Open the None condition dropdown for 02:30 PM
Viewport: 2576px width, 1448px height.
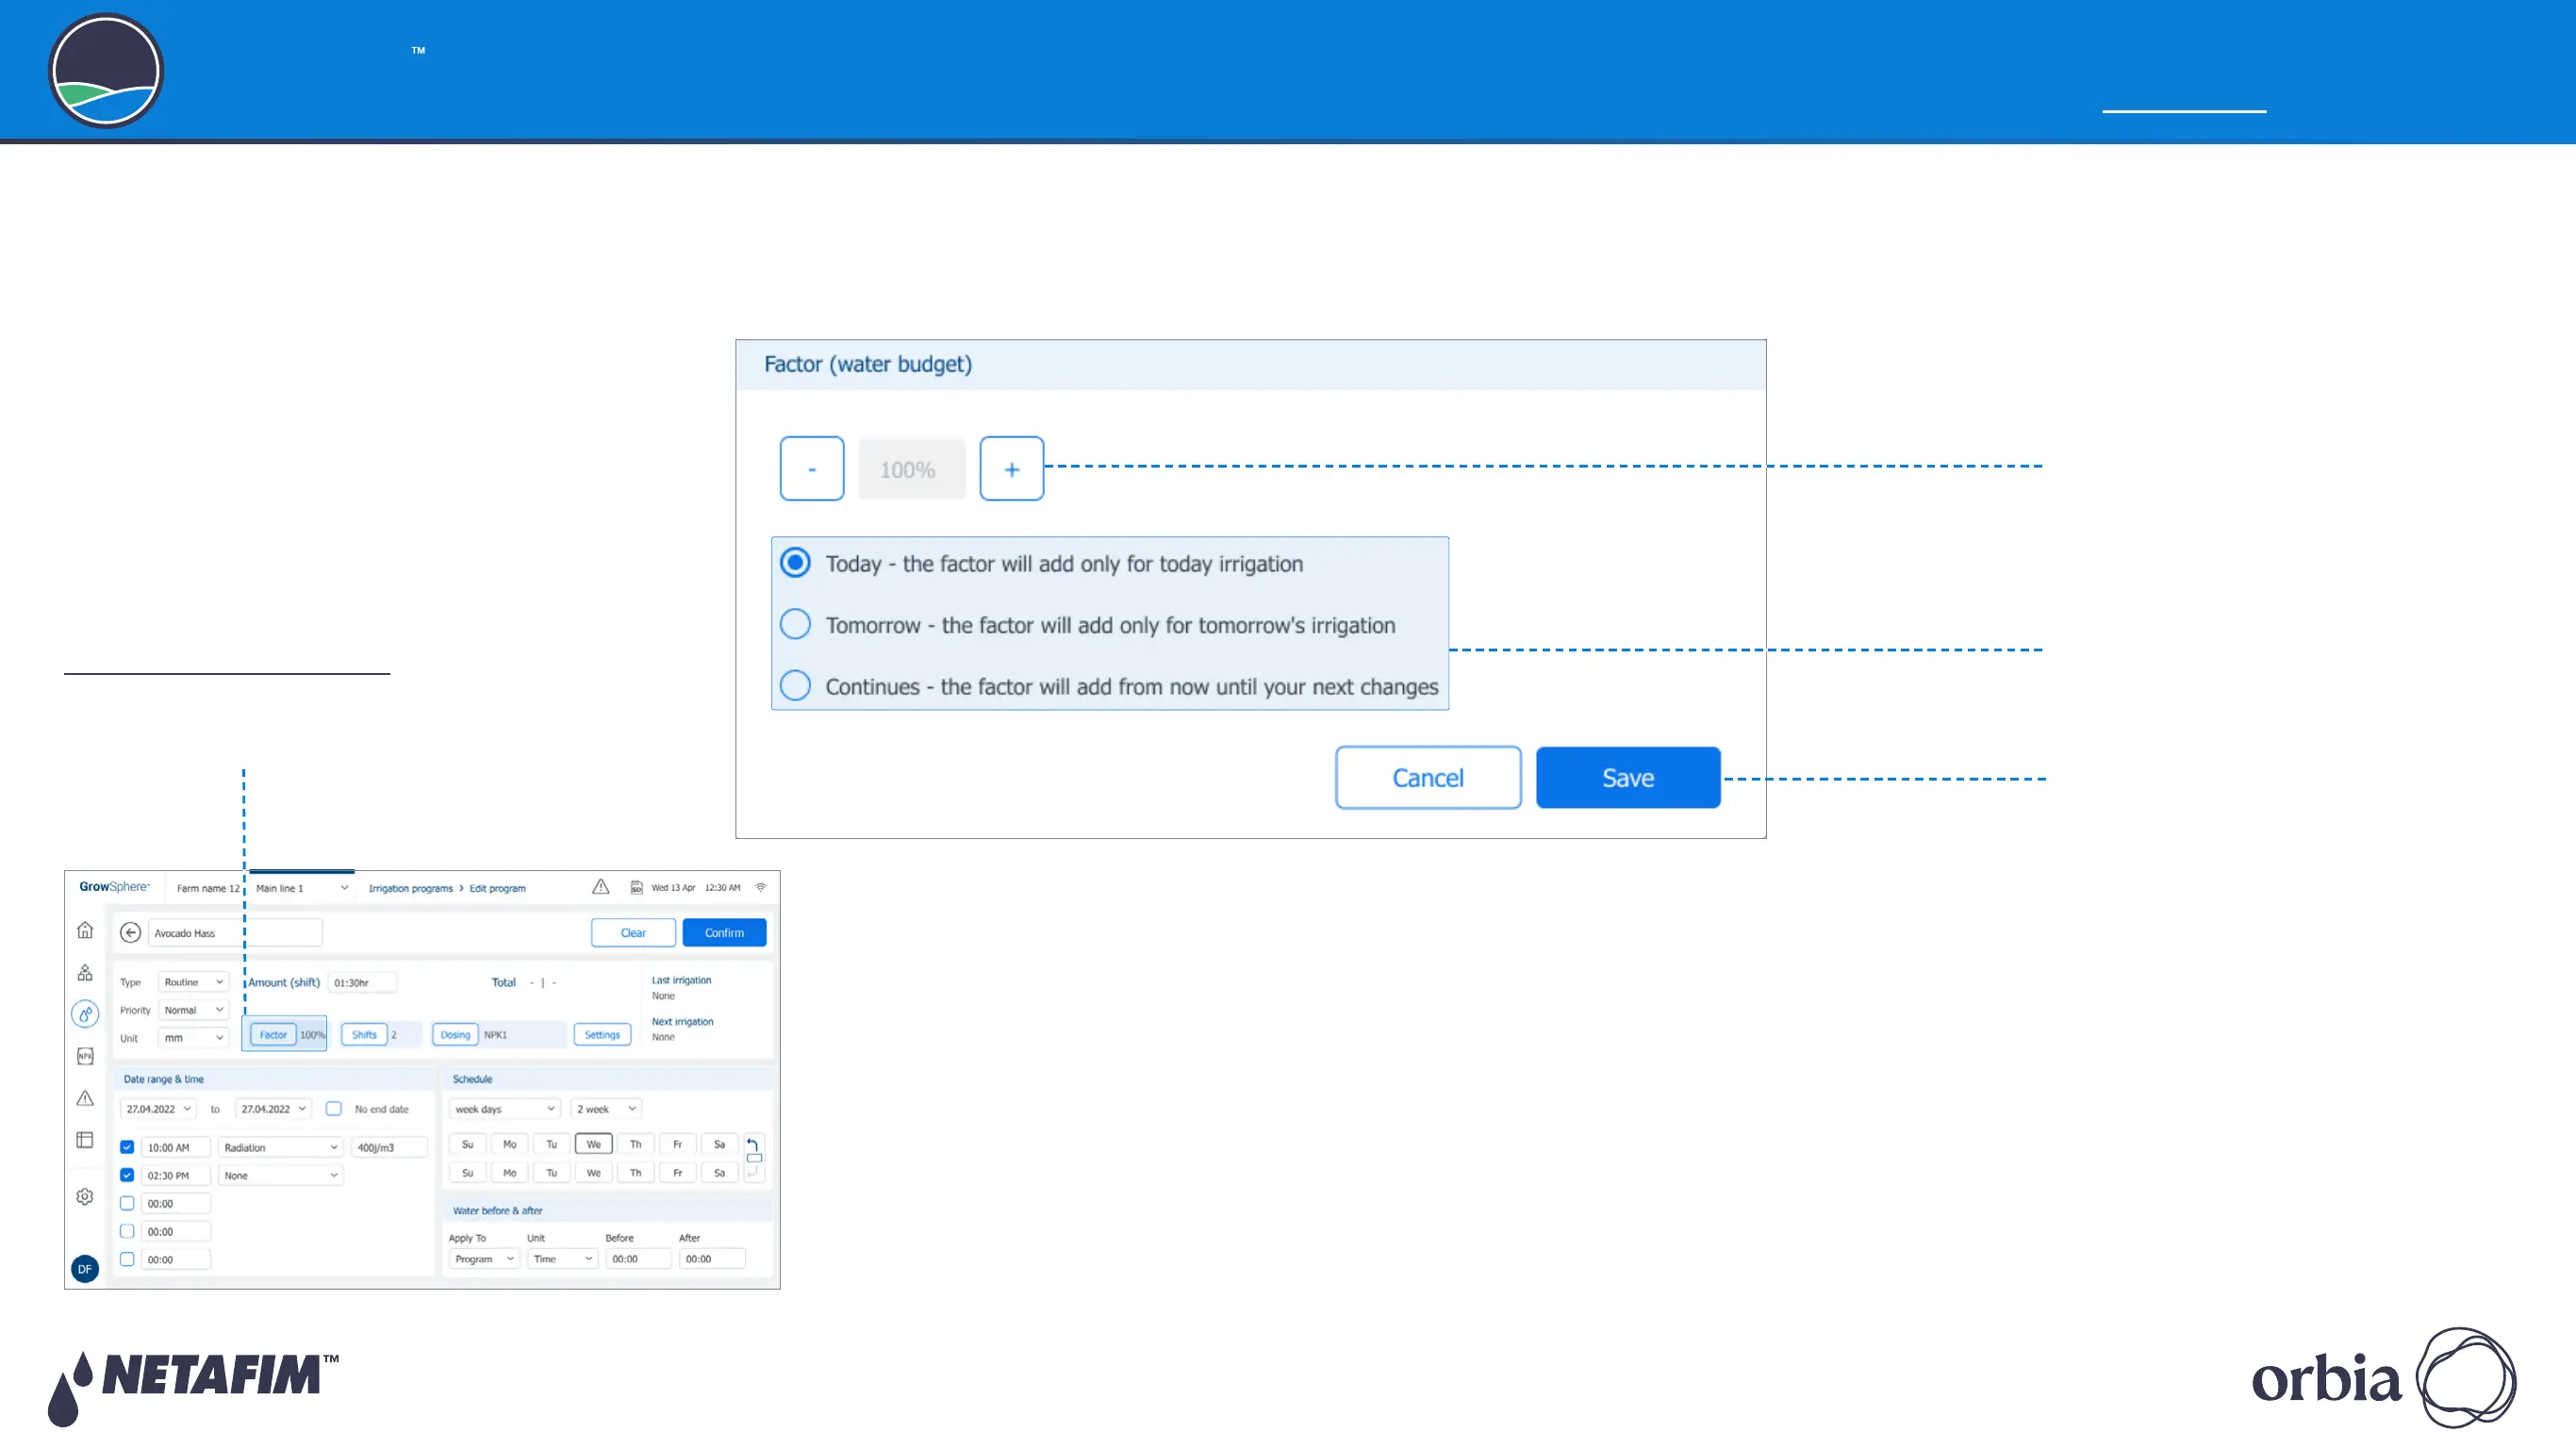click(281, 1176)
